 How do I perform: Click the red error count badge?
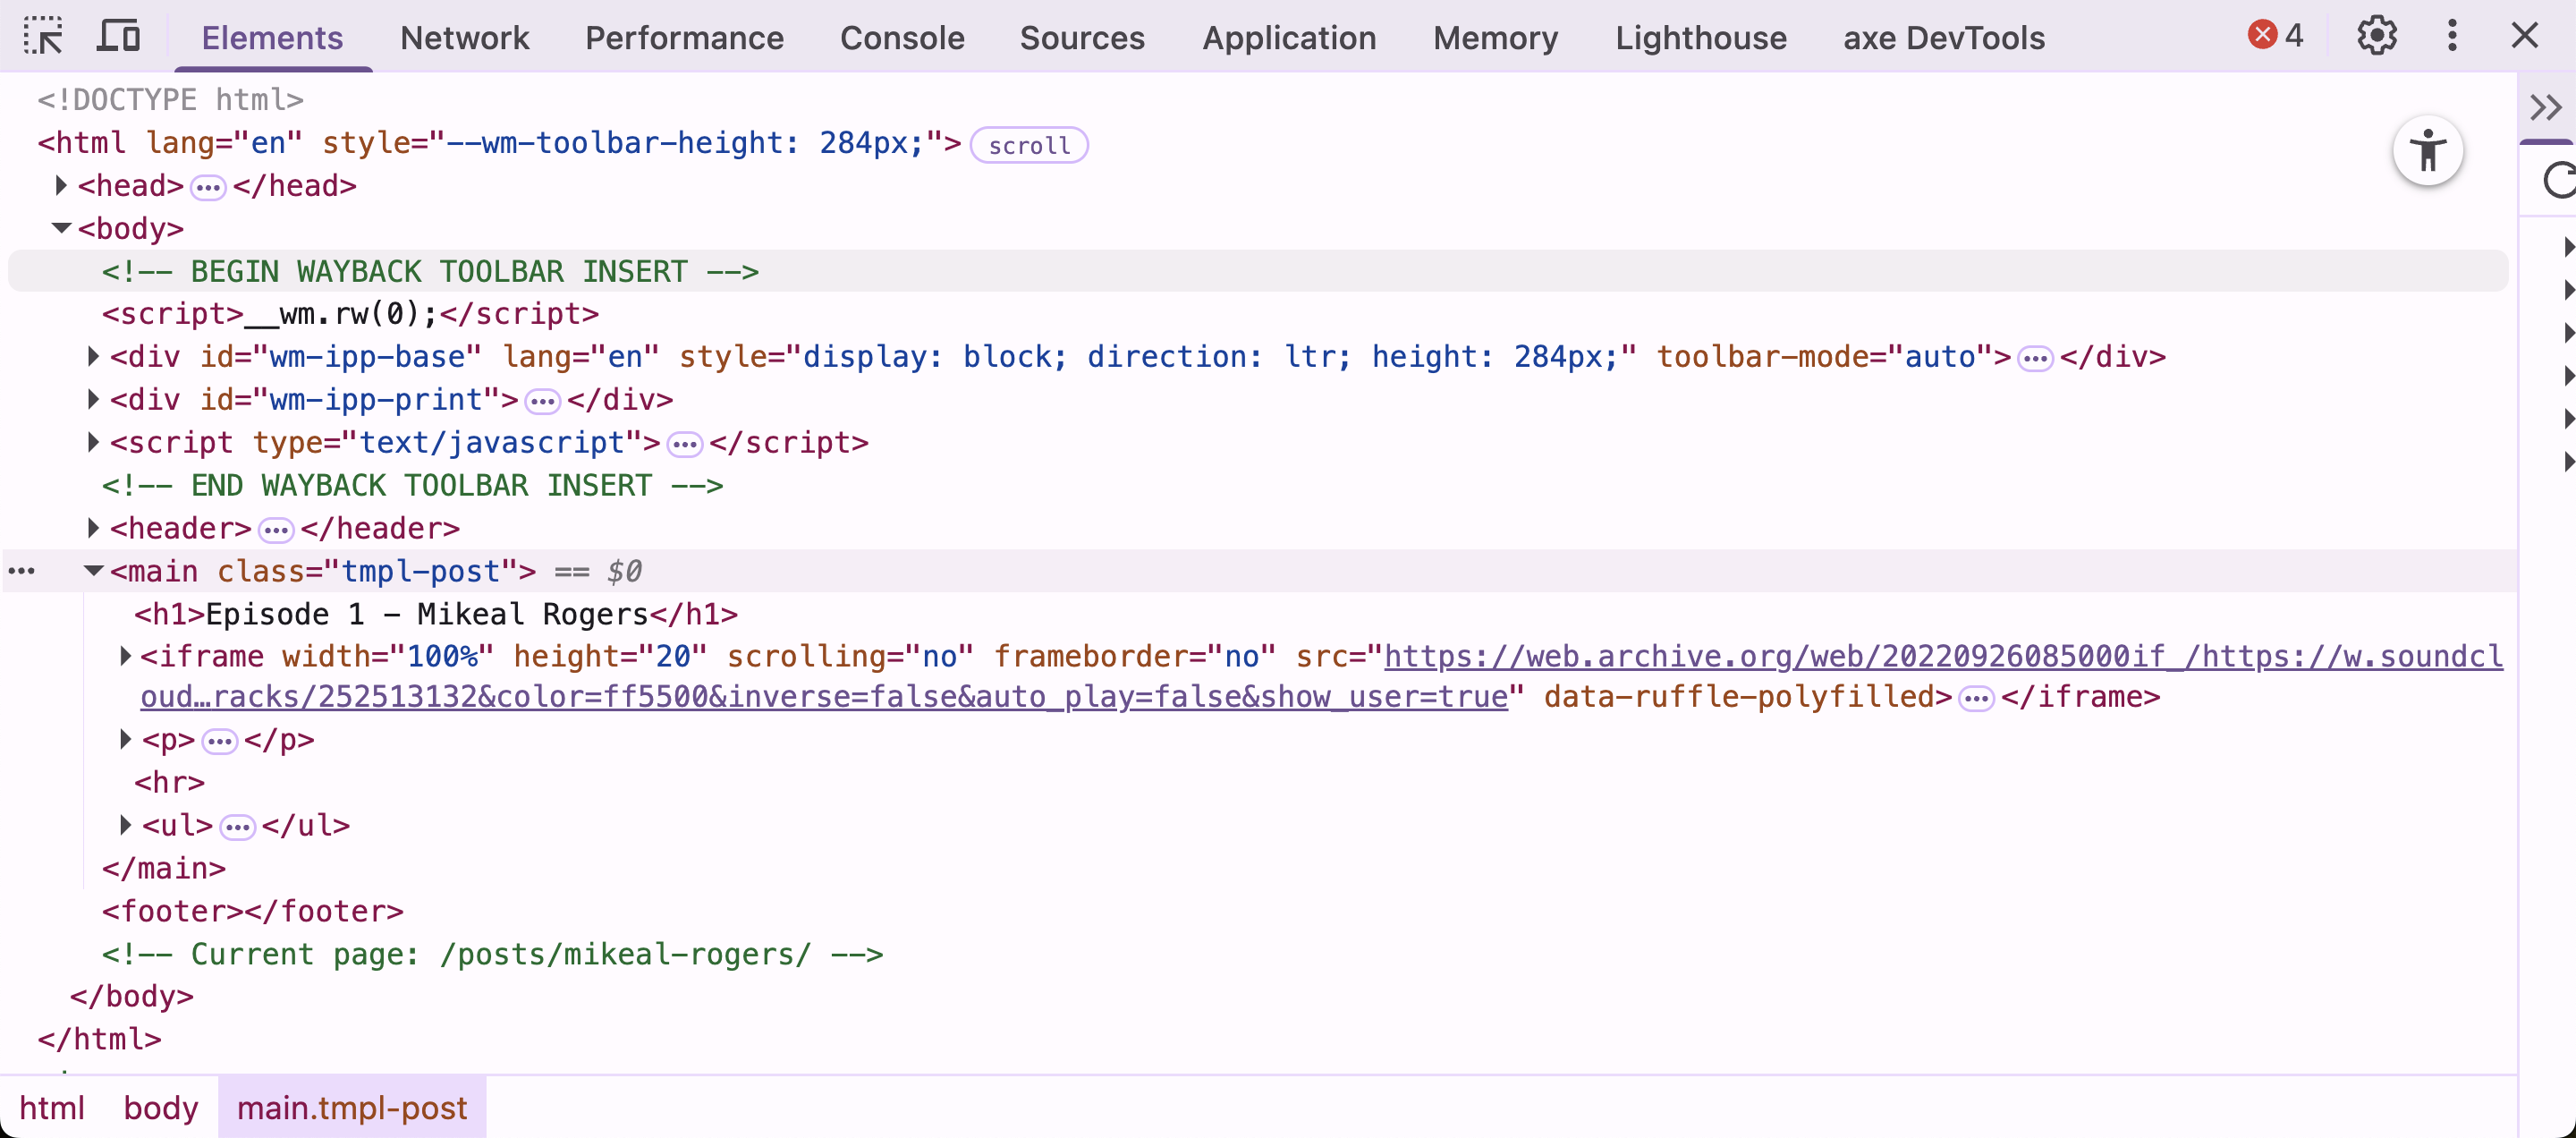[x=2274, y=35]
